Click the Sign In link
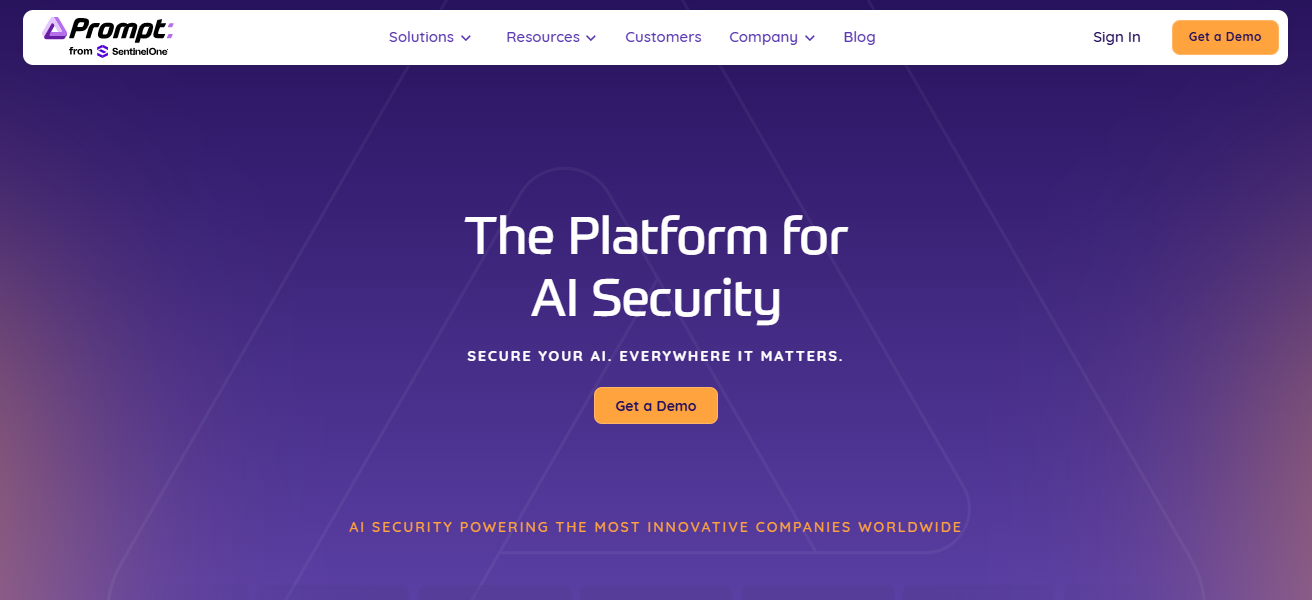1312x600 pixels. click(1116, 37)
